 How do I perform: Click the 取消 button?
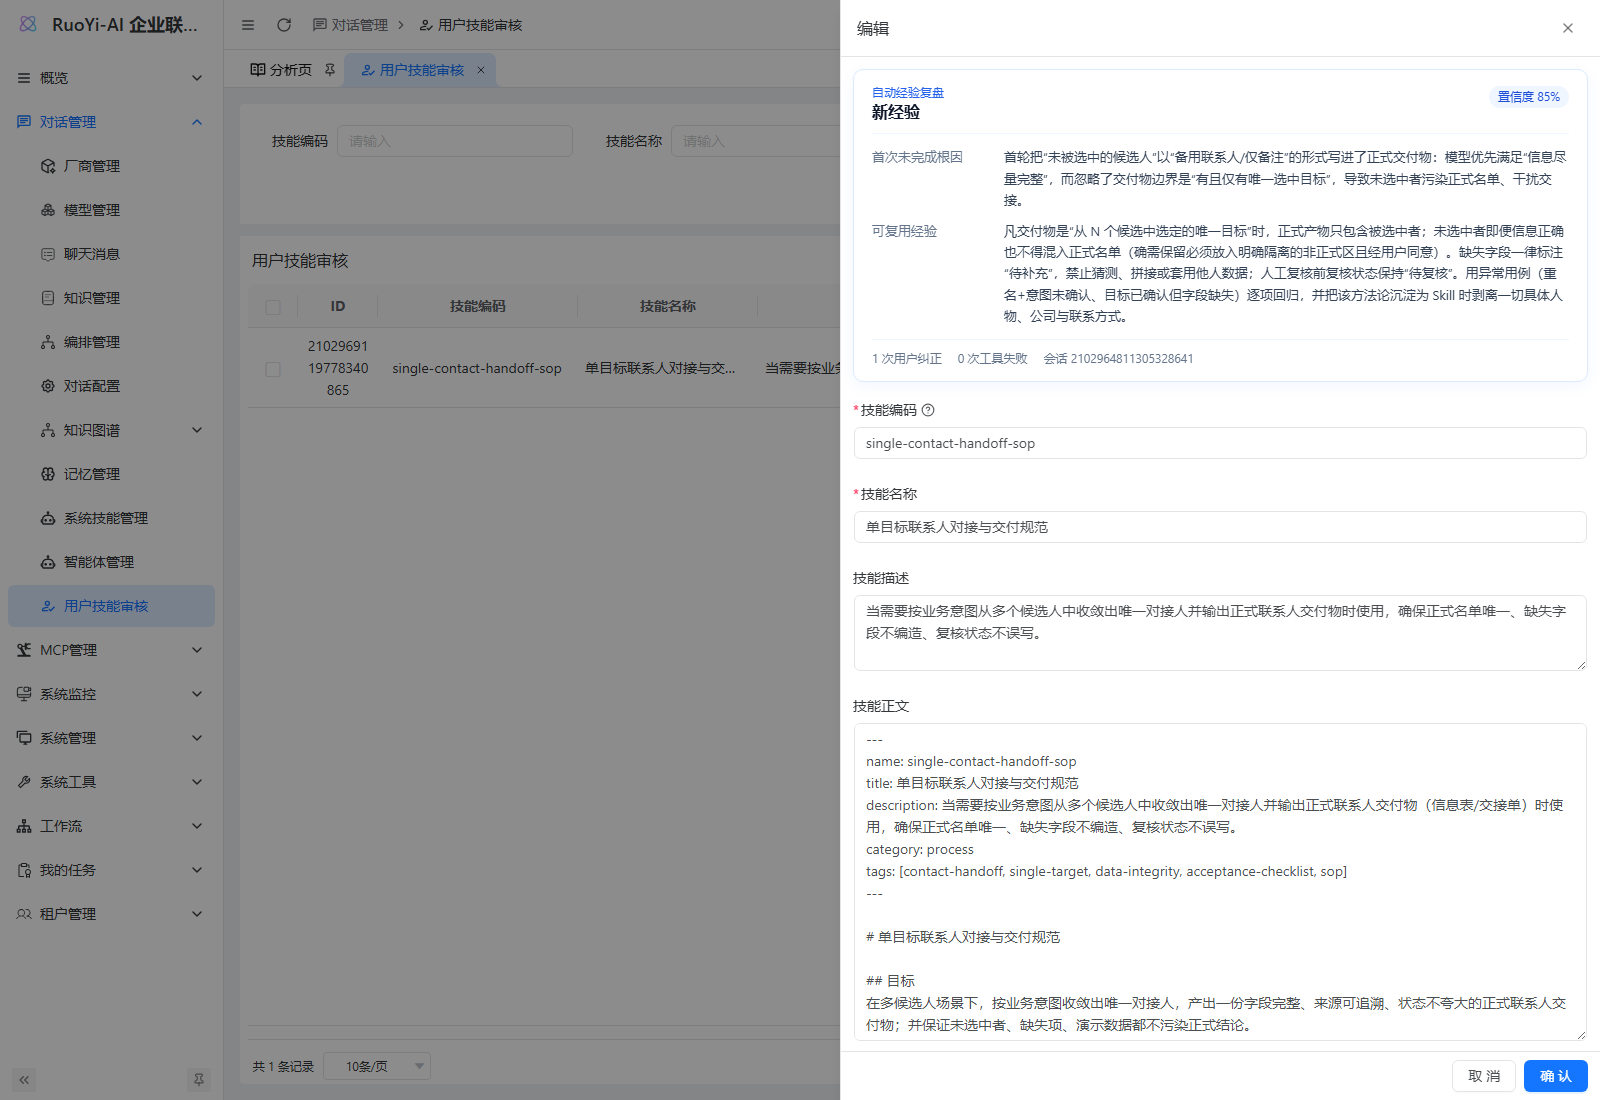coord(1484,1076)
